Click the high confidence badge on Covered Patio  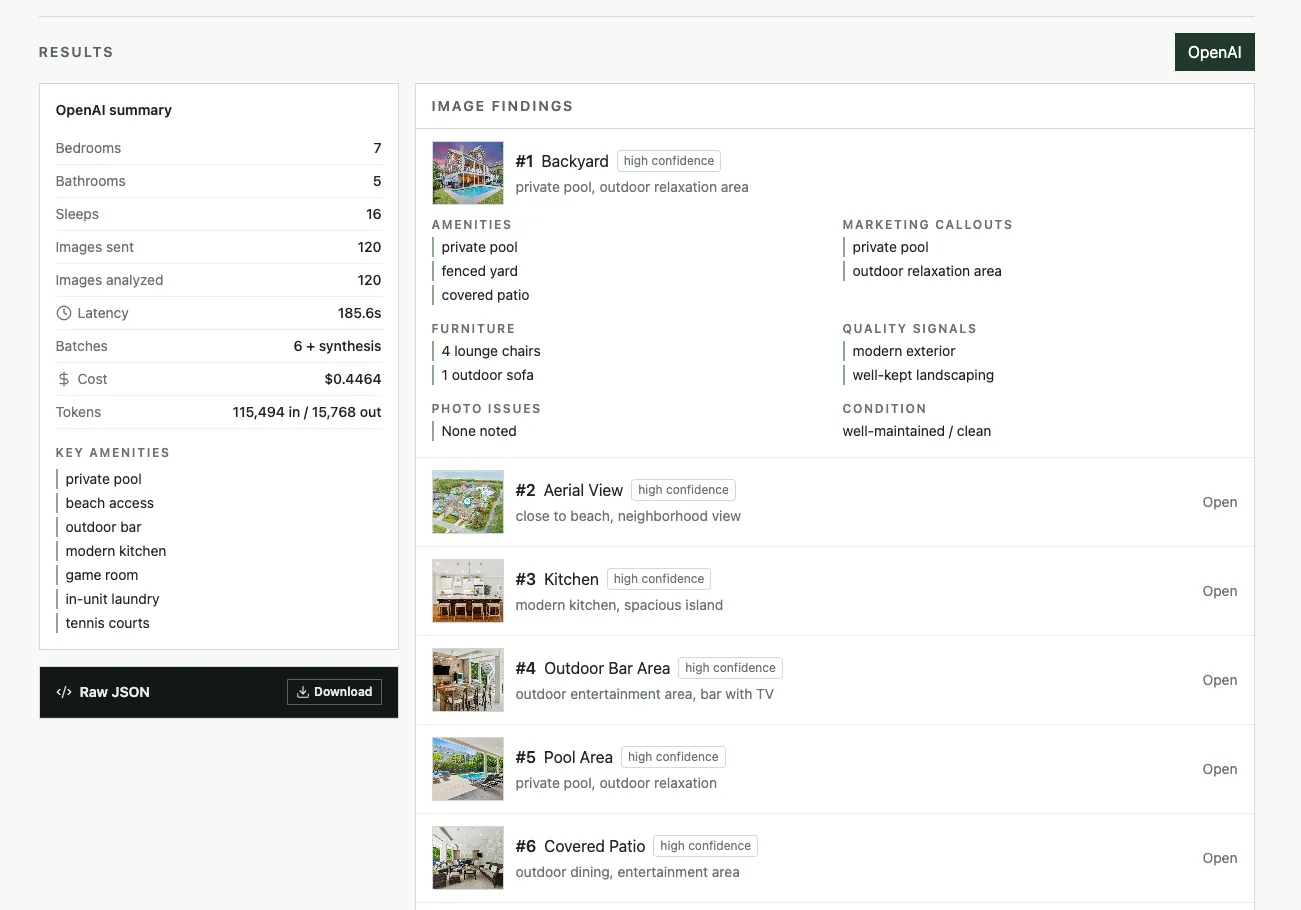705,846
